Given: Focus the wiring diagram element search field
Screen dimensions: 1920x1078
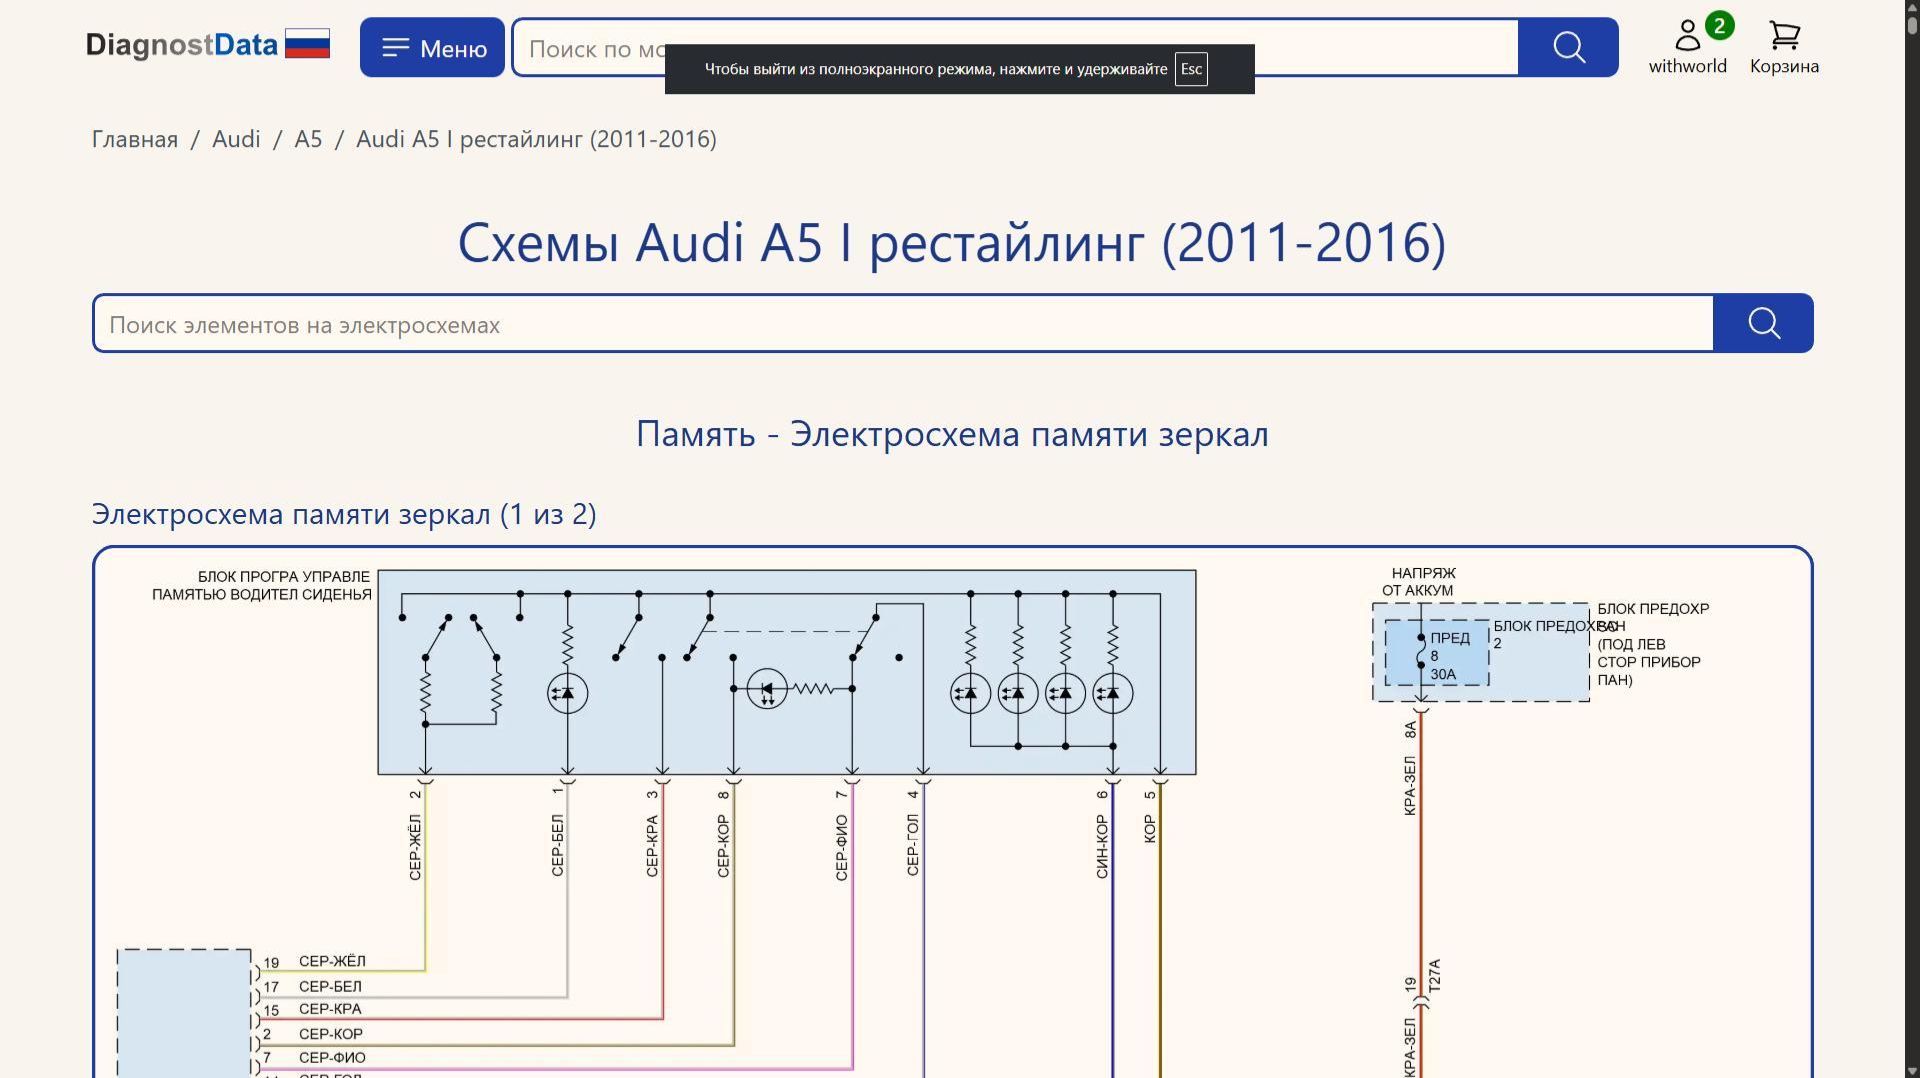Looking at the screenshot, I should click(903, 323).
